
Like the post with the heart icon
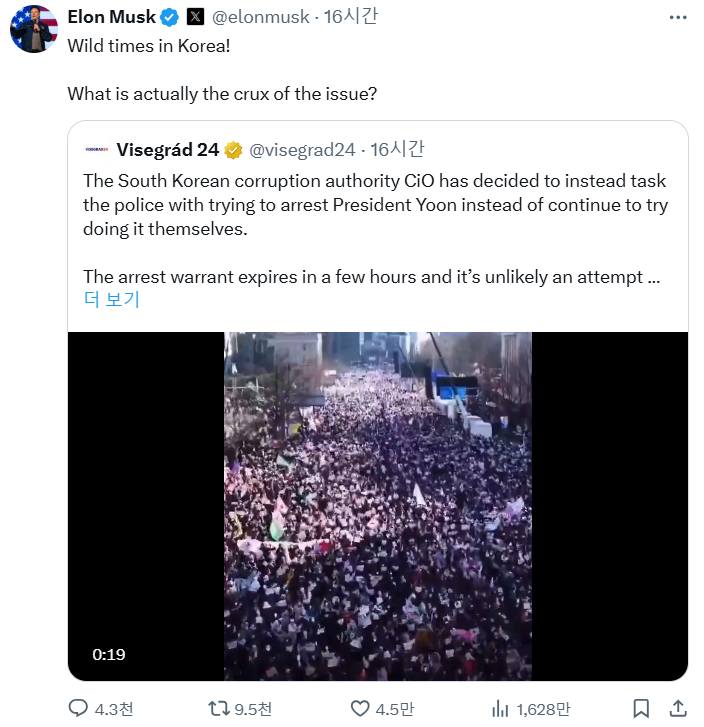click(361, 709)
